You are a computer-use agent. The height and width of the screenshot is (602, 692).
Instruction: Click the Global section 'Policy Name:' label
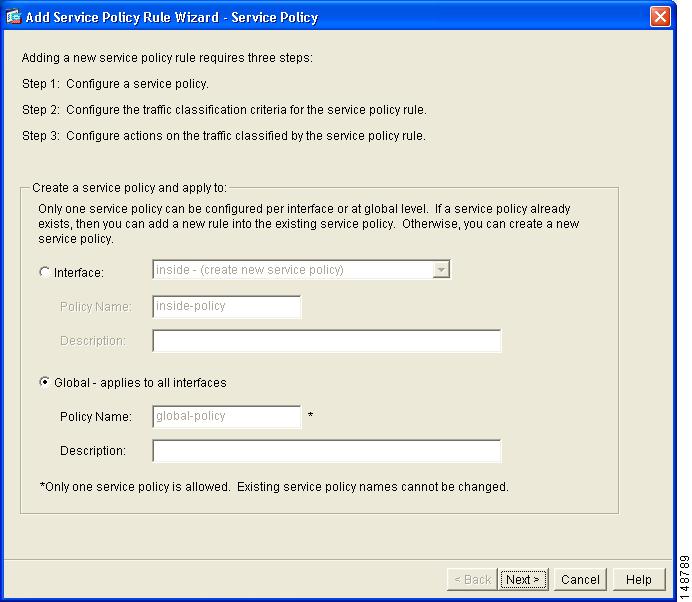[96, 417]
